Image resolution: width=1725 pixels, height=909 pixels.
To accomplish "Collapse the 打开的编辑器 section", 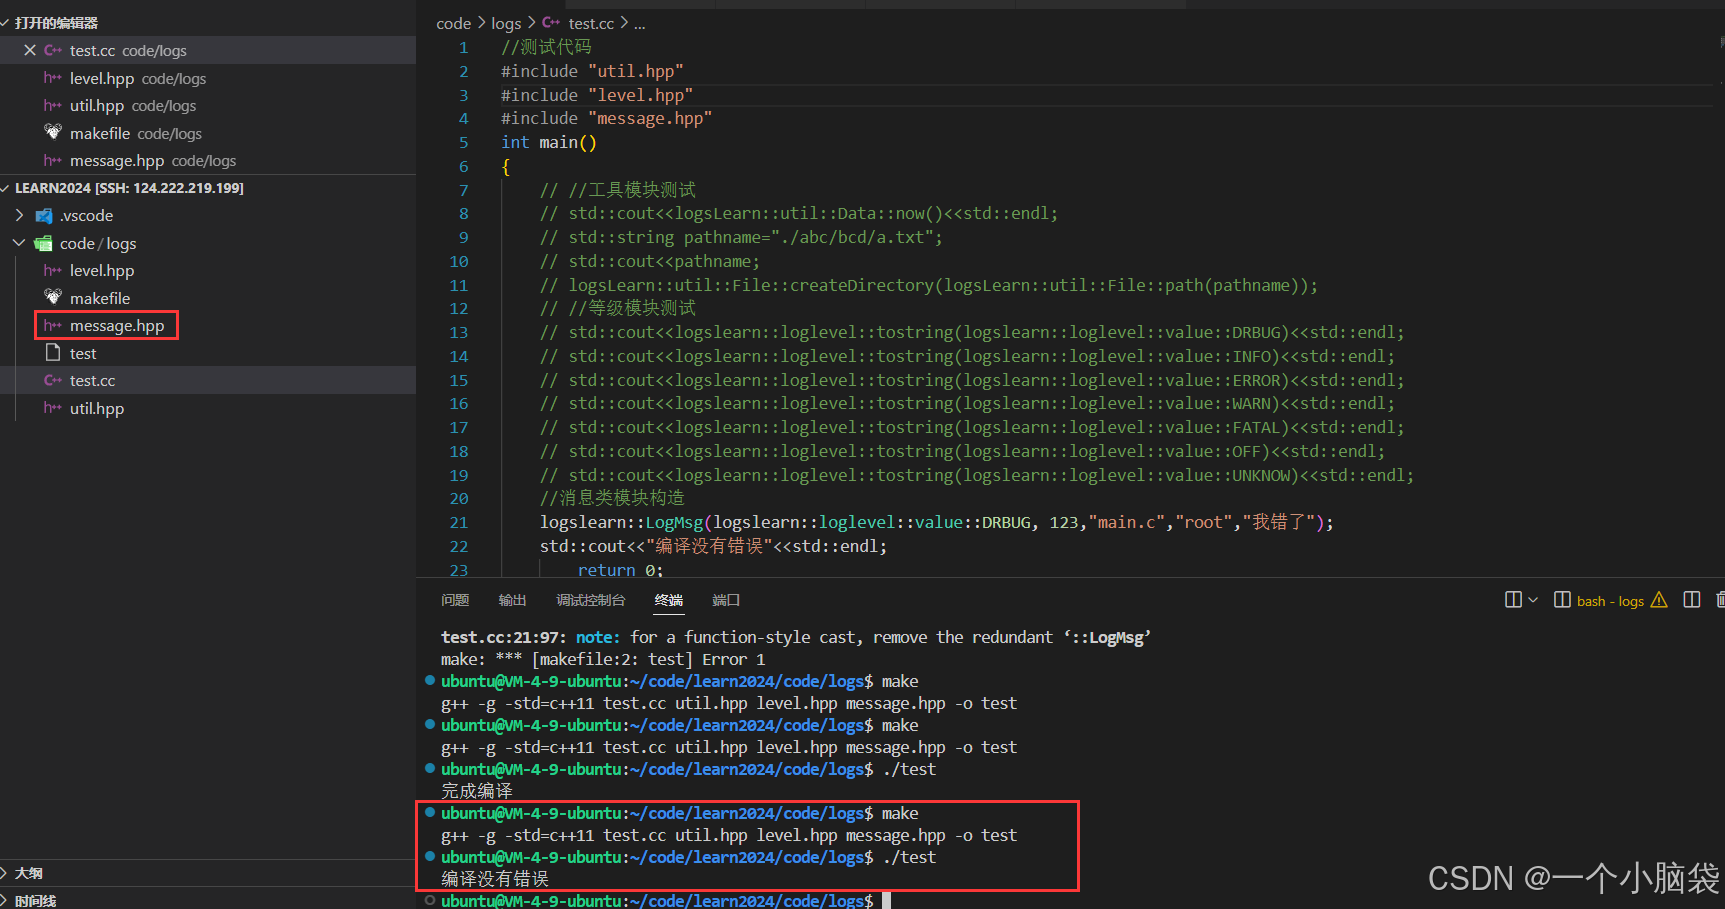I will (x=6, y=22).
